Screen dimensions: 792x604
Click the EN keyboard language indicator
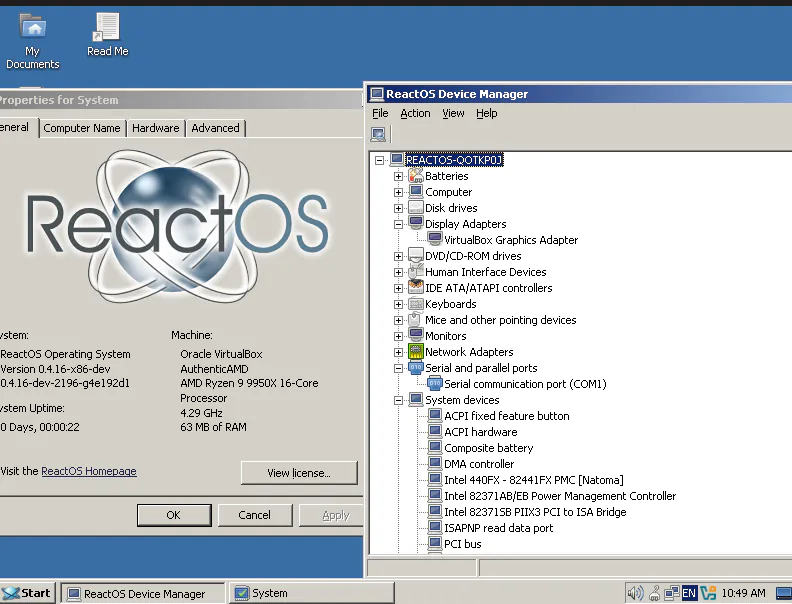point(689,593)
